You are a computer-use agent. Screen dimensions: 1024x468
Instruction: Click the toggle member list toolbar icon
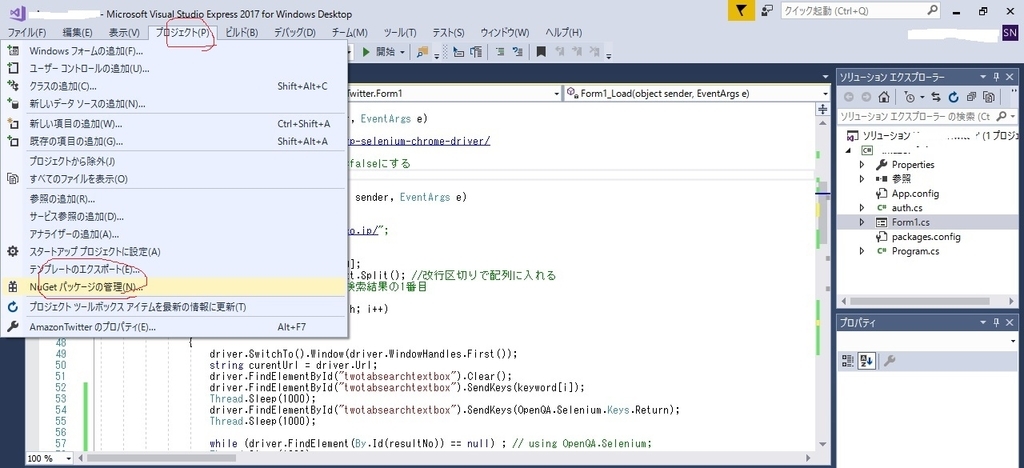[476, 52]
